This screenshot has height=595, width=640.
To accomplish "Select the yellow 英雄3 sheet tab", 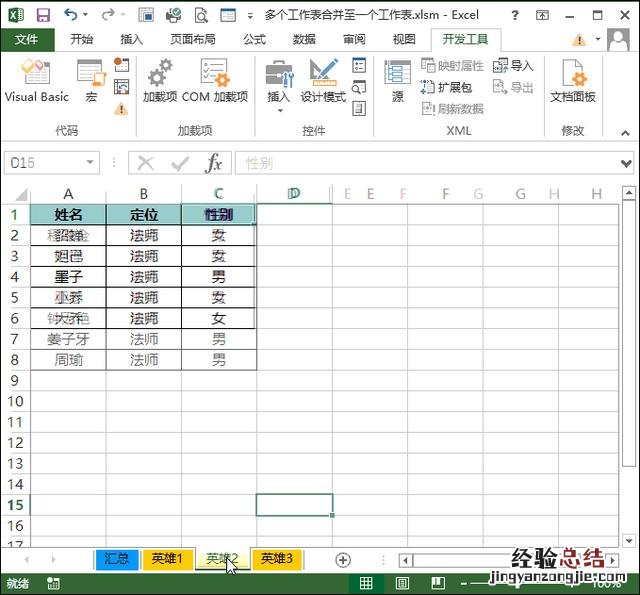I will 276,559.
